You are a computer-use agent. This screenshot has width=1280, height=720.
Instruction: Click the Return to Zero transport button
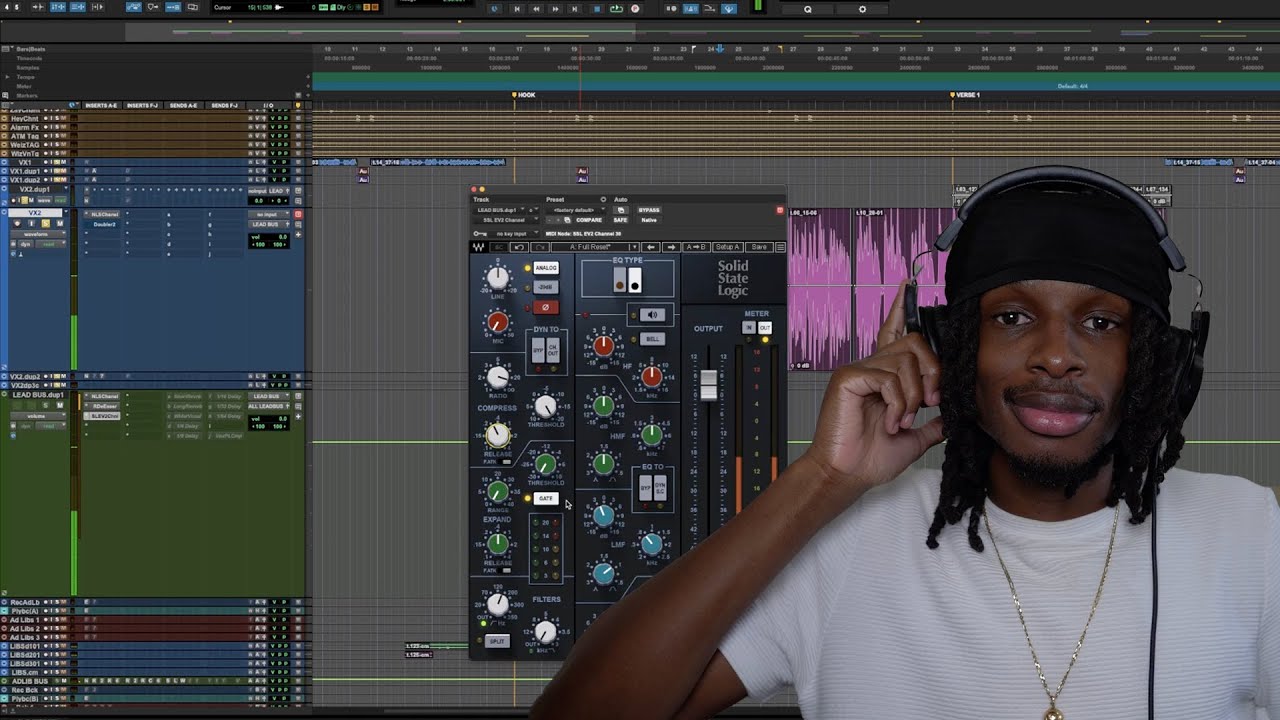517,9
